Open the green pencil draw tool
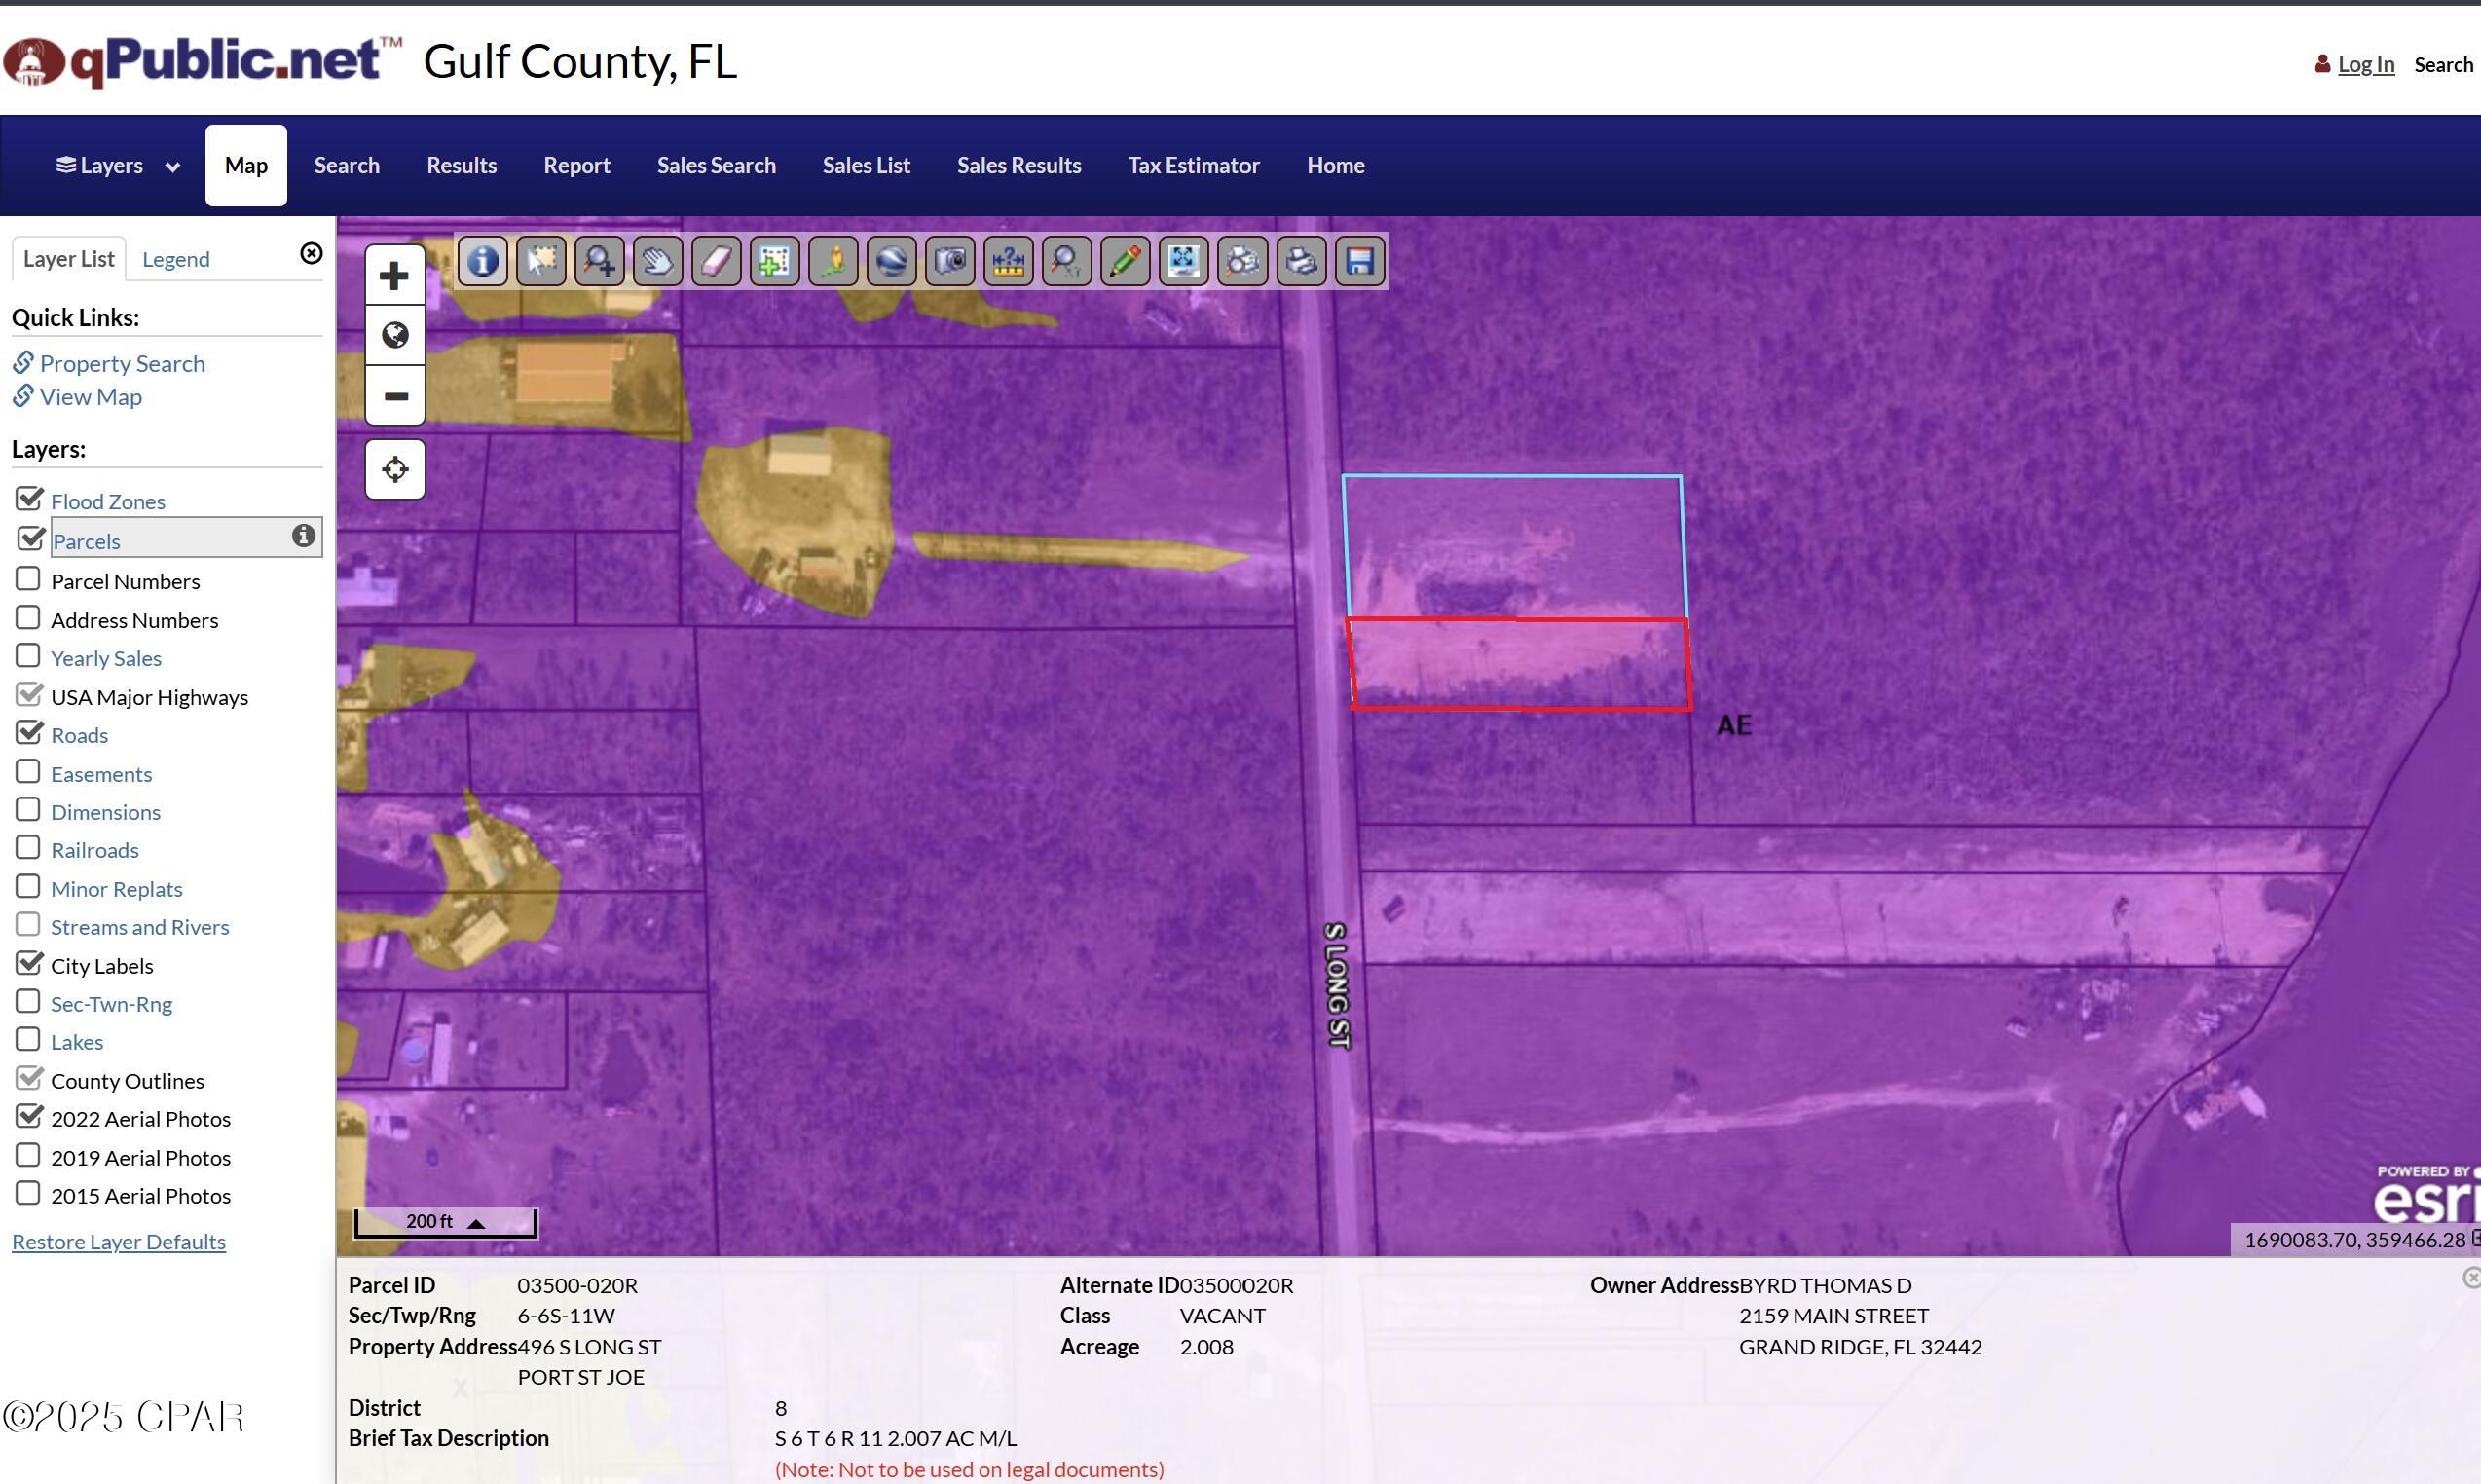This screenshot has height=1484, width=2481. pyautogui.click(x=1125, y=262)
